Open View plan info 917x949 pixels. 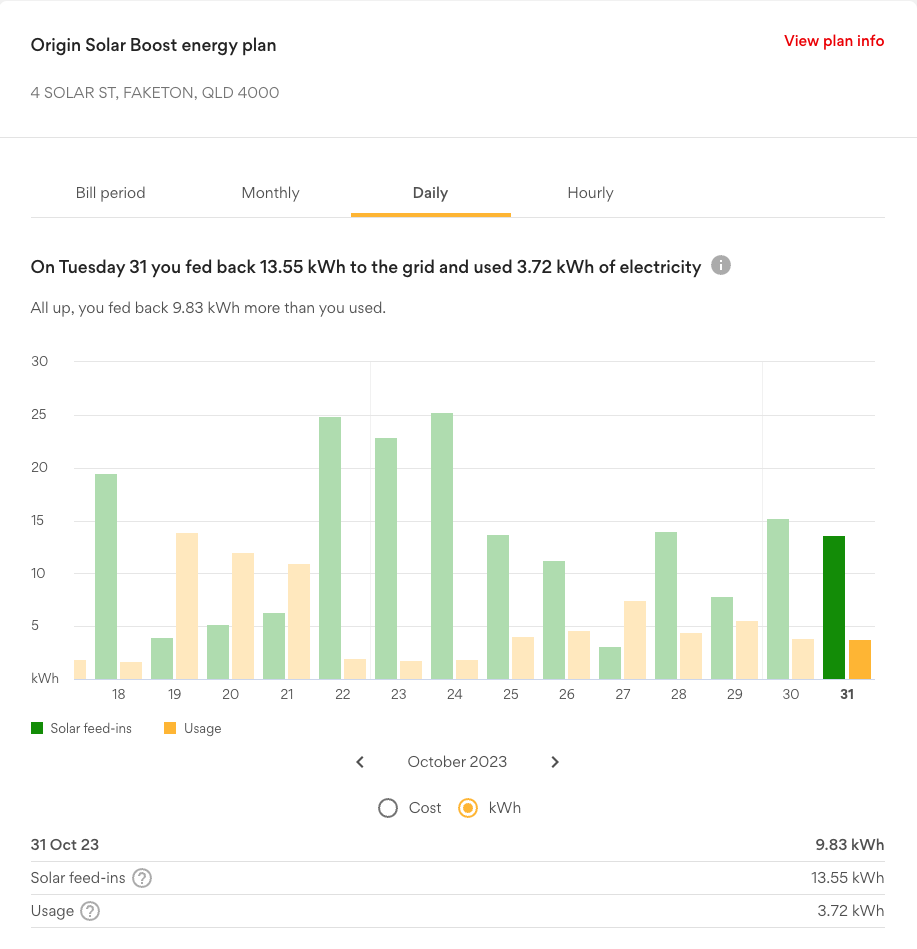click(833, 41)
